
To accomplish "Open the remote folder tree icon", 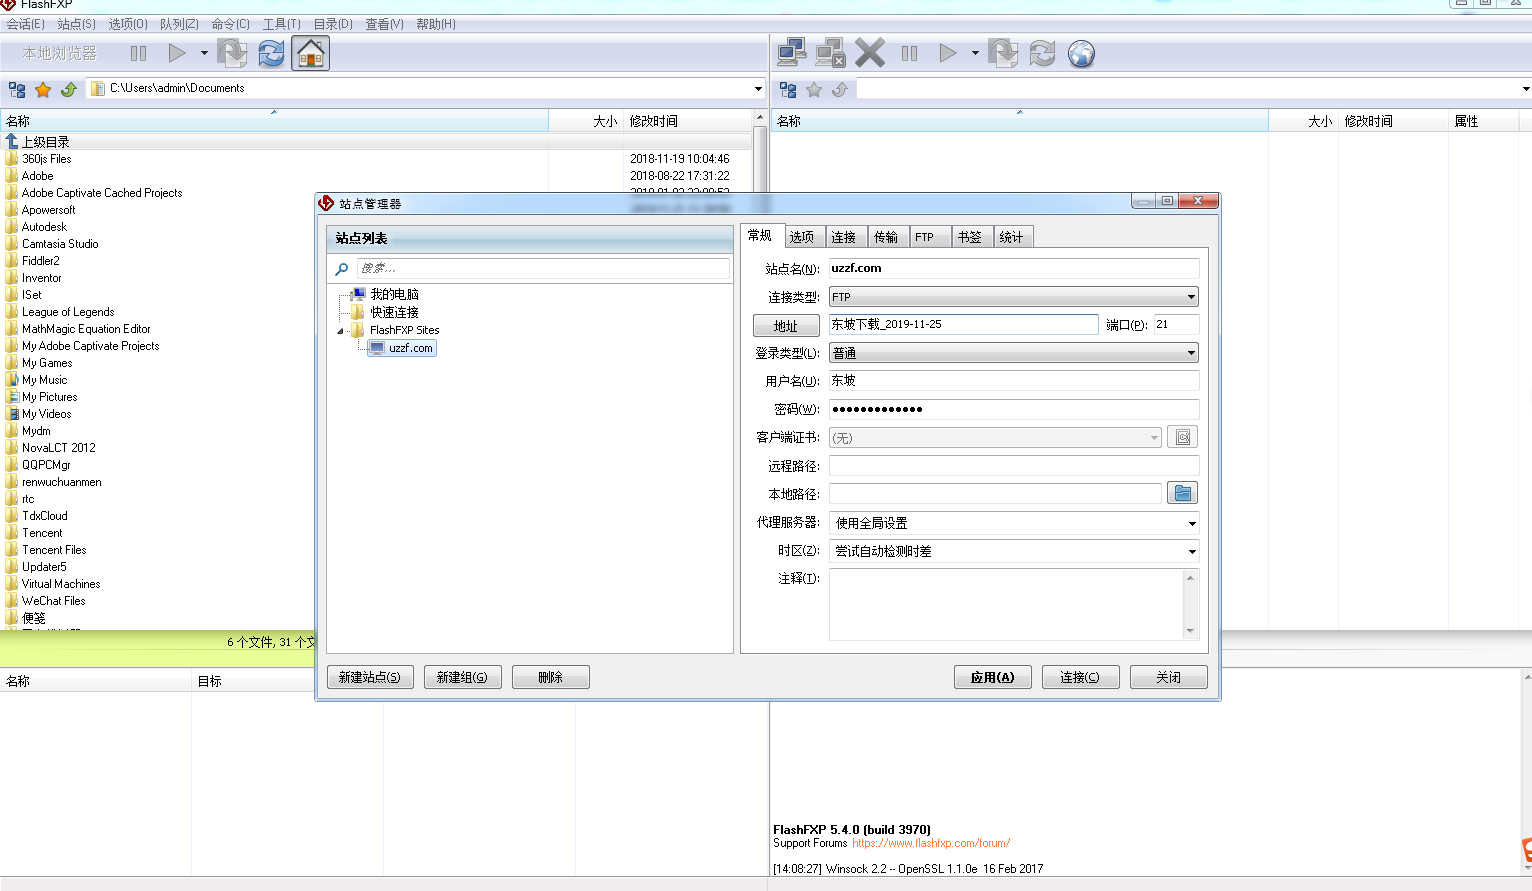I will click(788, 90).
